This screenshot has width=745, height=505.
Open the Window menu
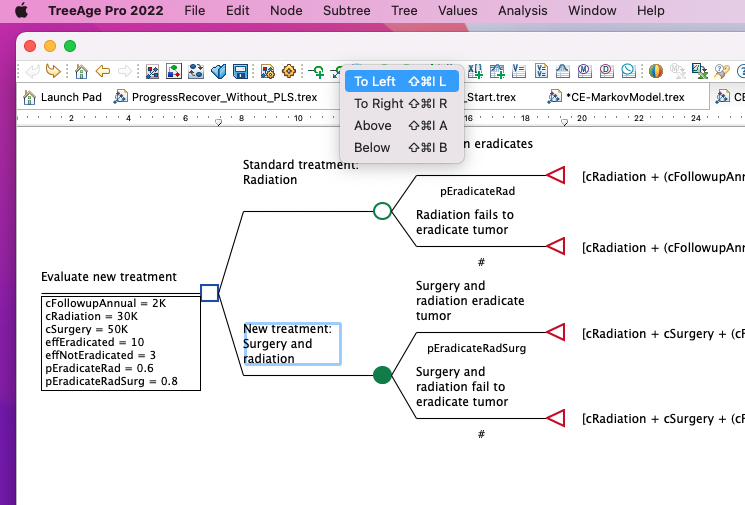(592, 10)
